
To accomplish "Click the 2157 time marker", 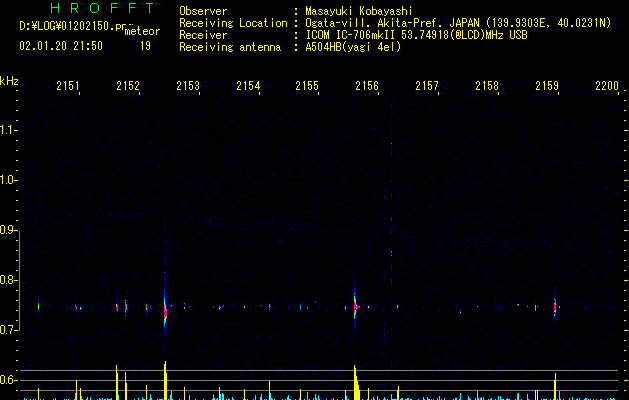I will click(x=427, y=86).
